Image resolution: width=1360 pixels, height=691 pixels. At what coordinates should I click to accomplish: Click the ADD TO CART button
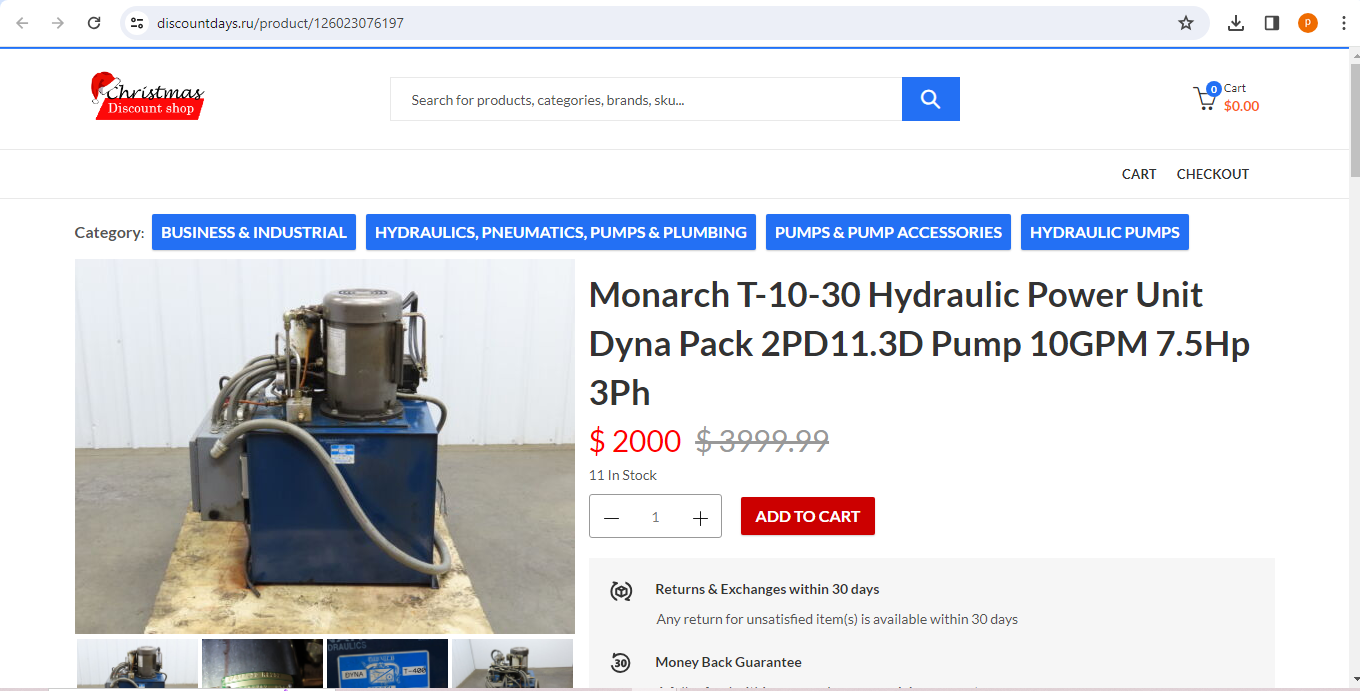808,516
